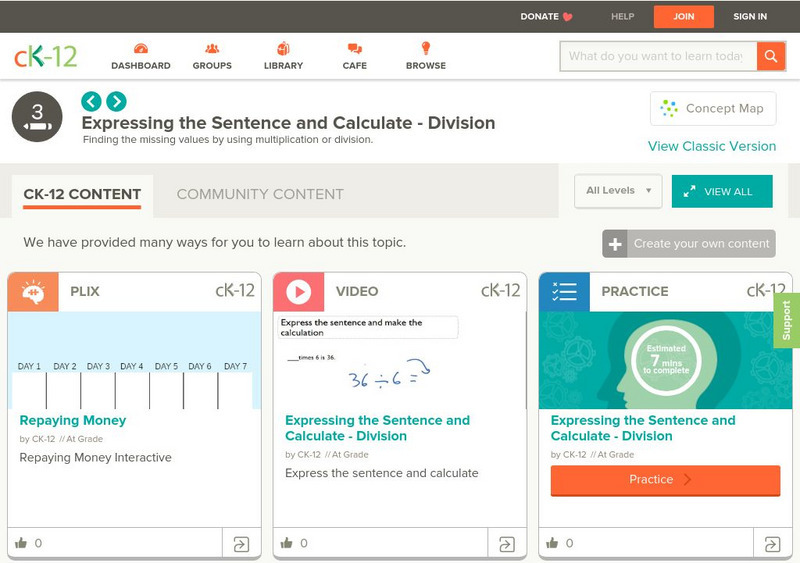Viewport: 800px width, 563px height.
Task: Click the search magnifier icon
Action: pyautogui.click(x=771, y=56)
